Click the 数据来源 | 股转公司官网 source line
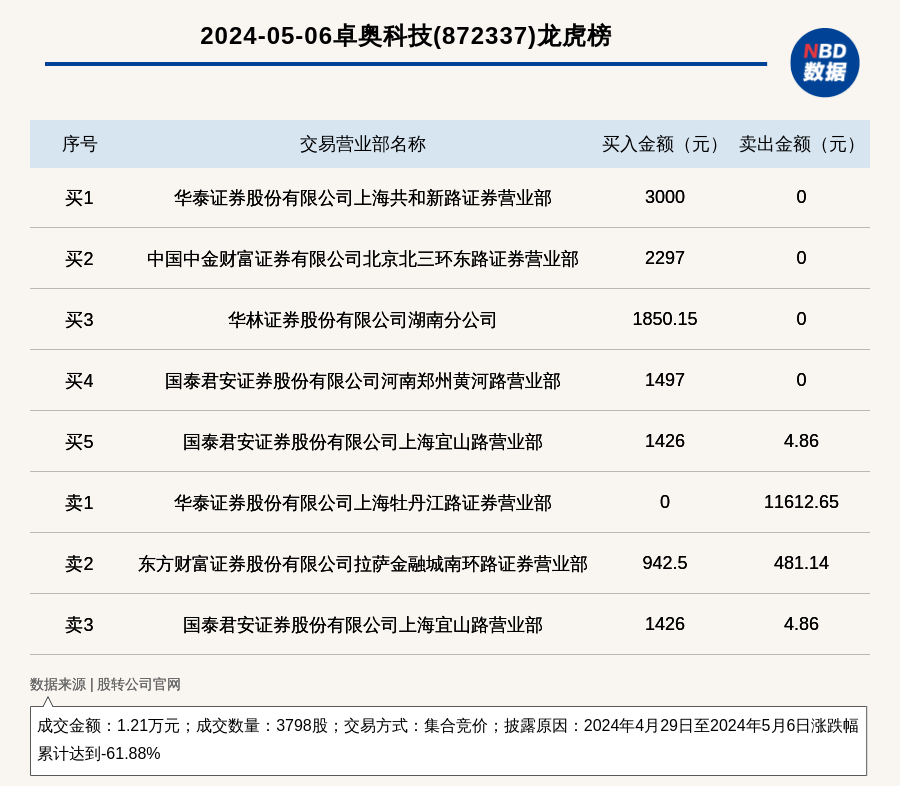 [106, 684]
